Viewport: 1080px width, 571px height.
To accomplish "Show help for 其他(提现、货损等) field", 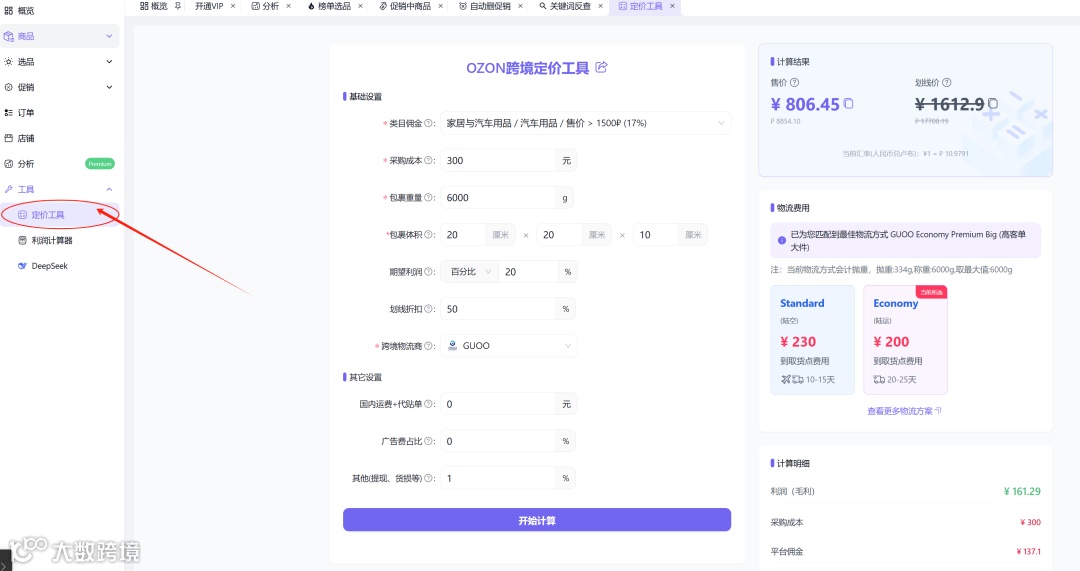I will click(x=428, y=478).
